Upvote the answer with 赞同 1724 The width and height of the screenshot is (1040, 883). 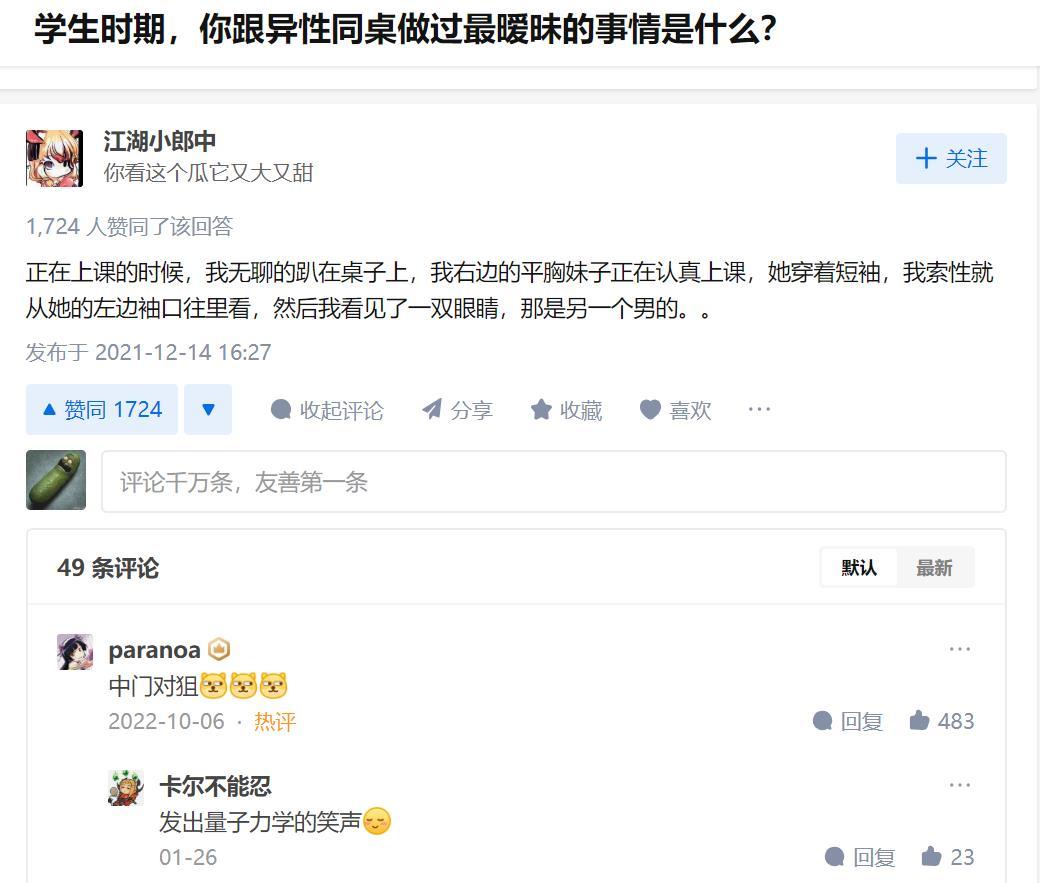101,409
